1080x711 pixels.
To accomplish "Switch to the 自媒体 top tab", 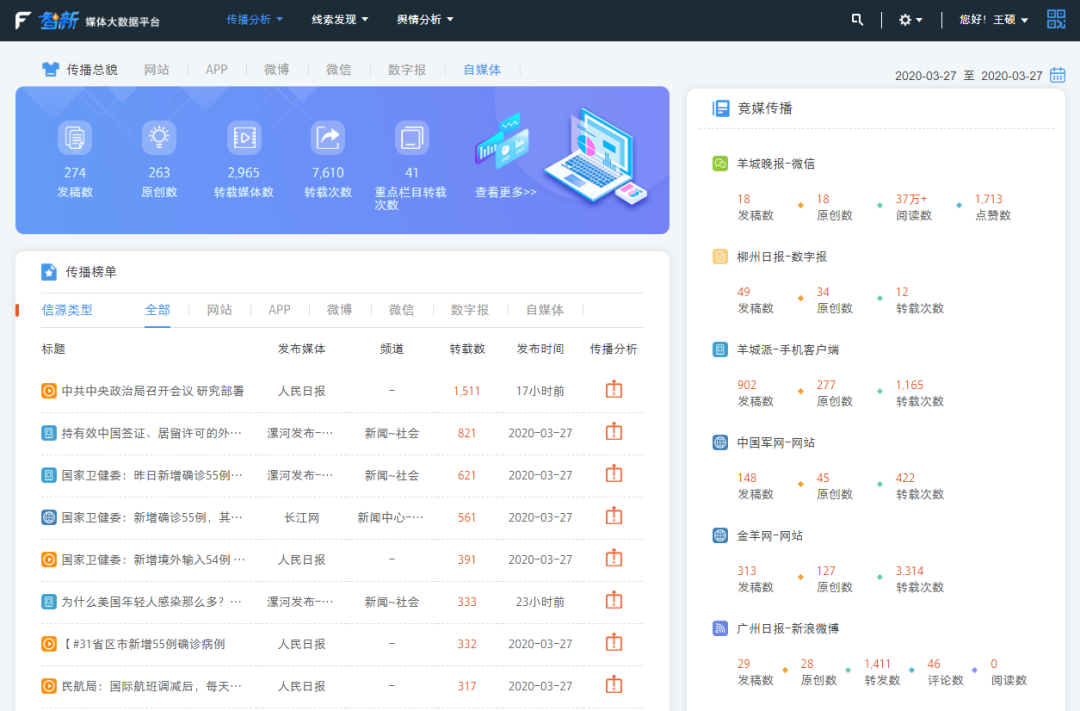I will (482, 70).
